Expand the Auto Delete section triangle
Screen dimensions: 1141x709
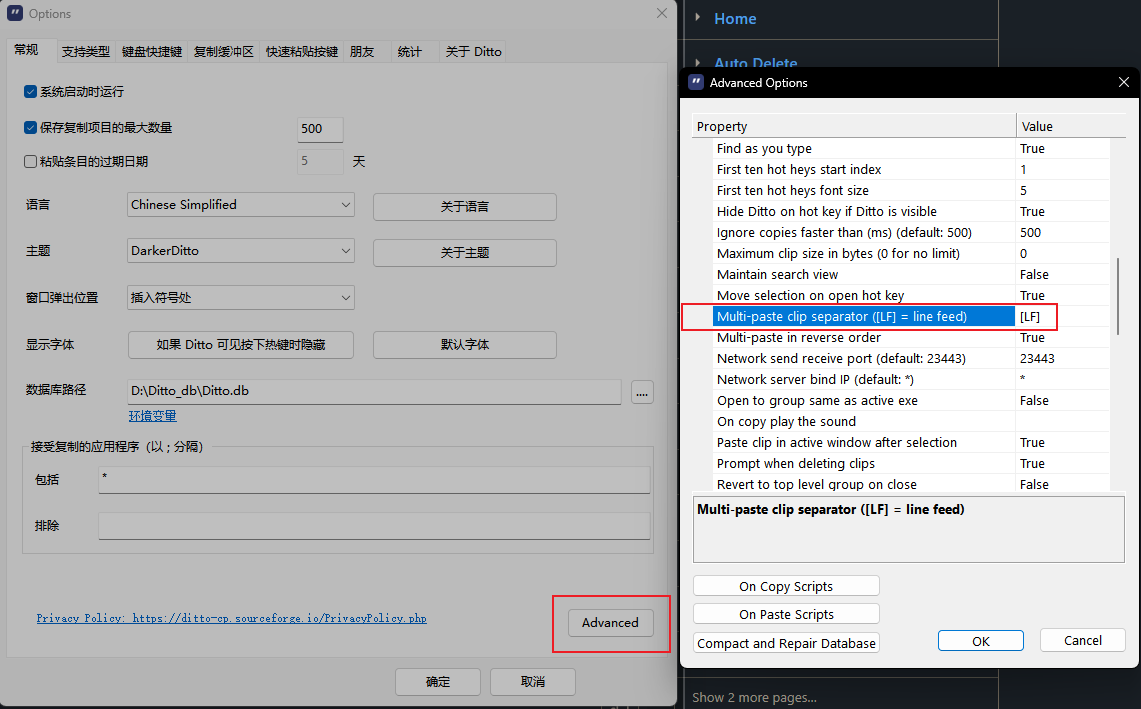pyautogui.click(x=697, y=63)
